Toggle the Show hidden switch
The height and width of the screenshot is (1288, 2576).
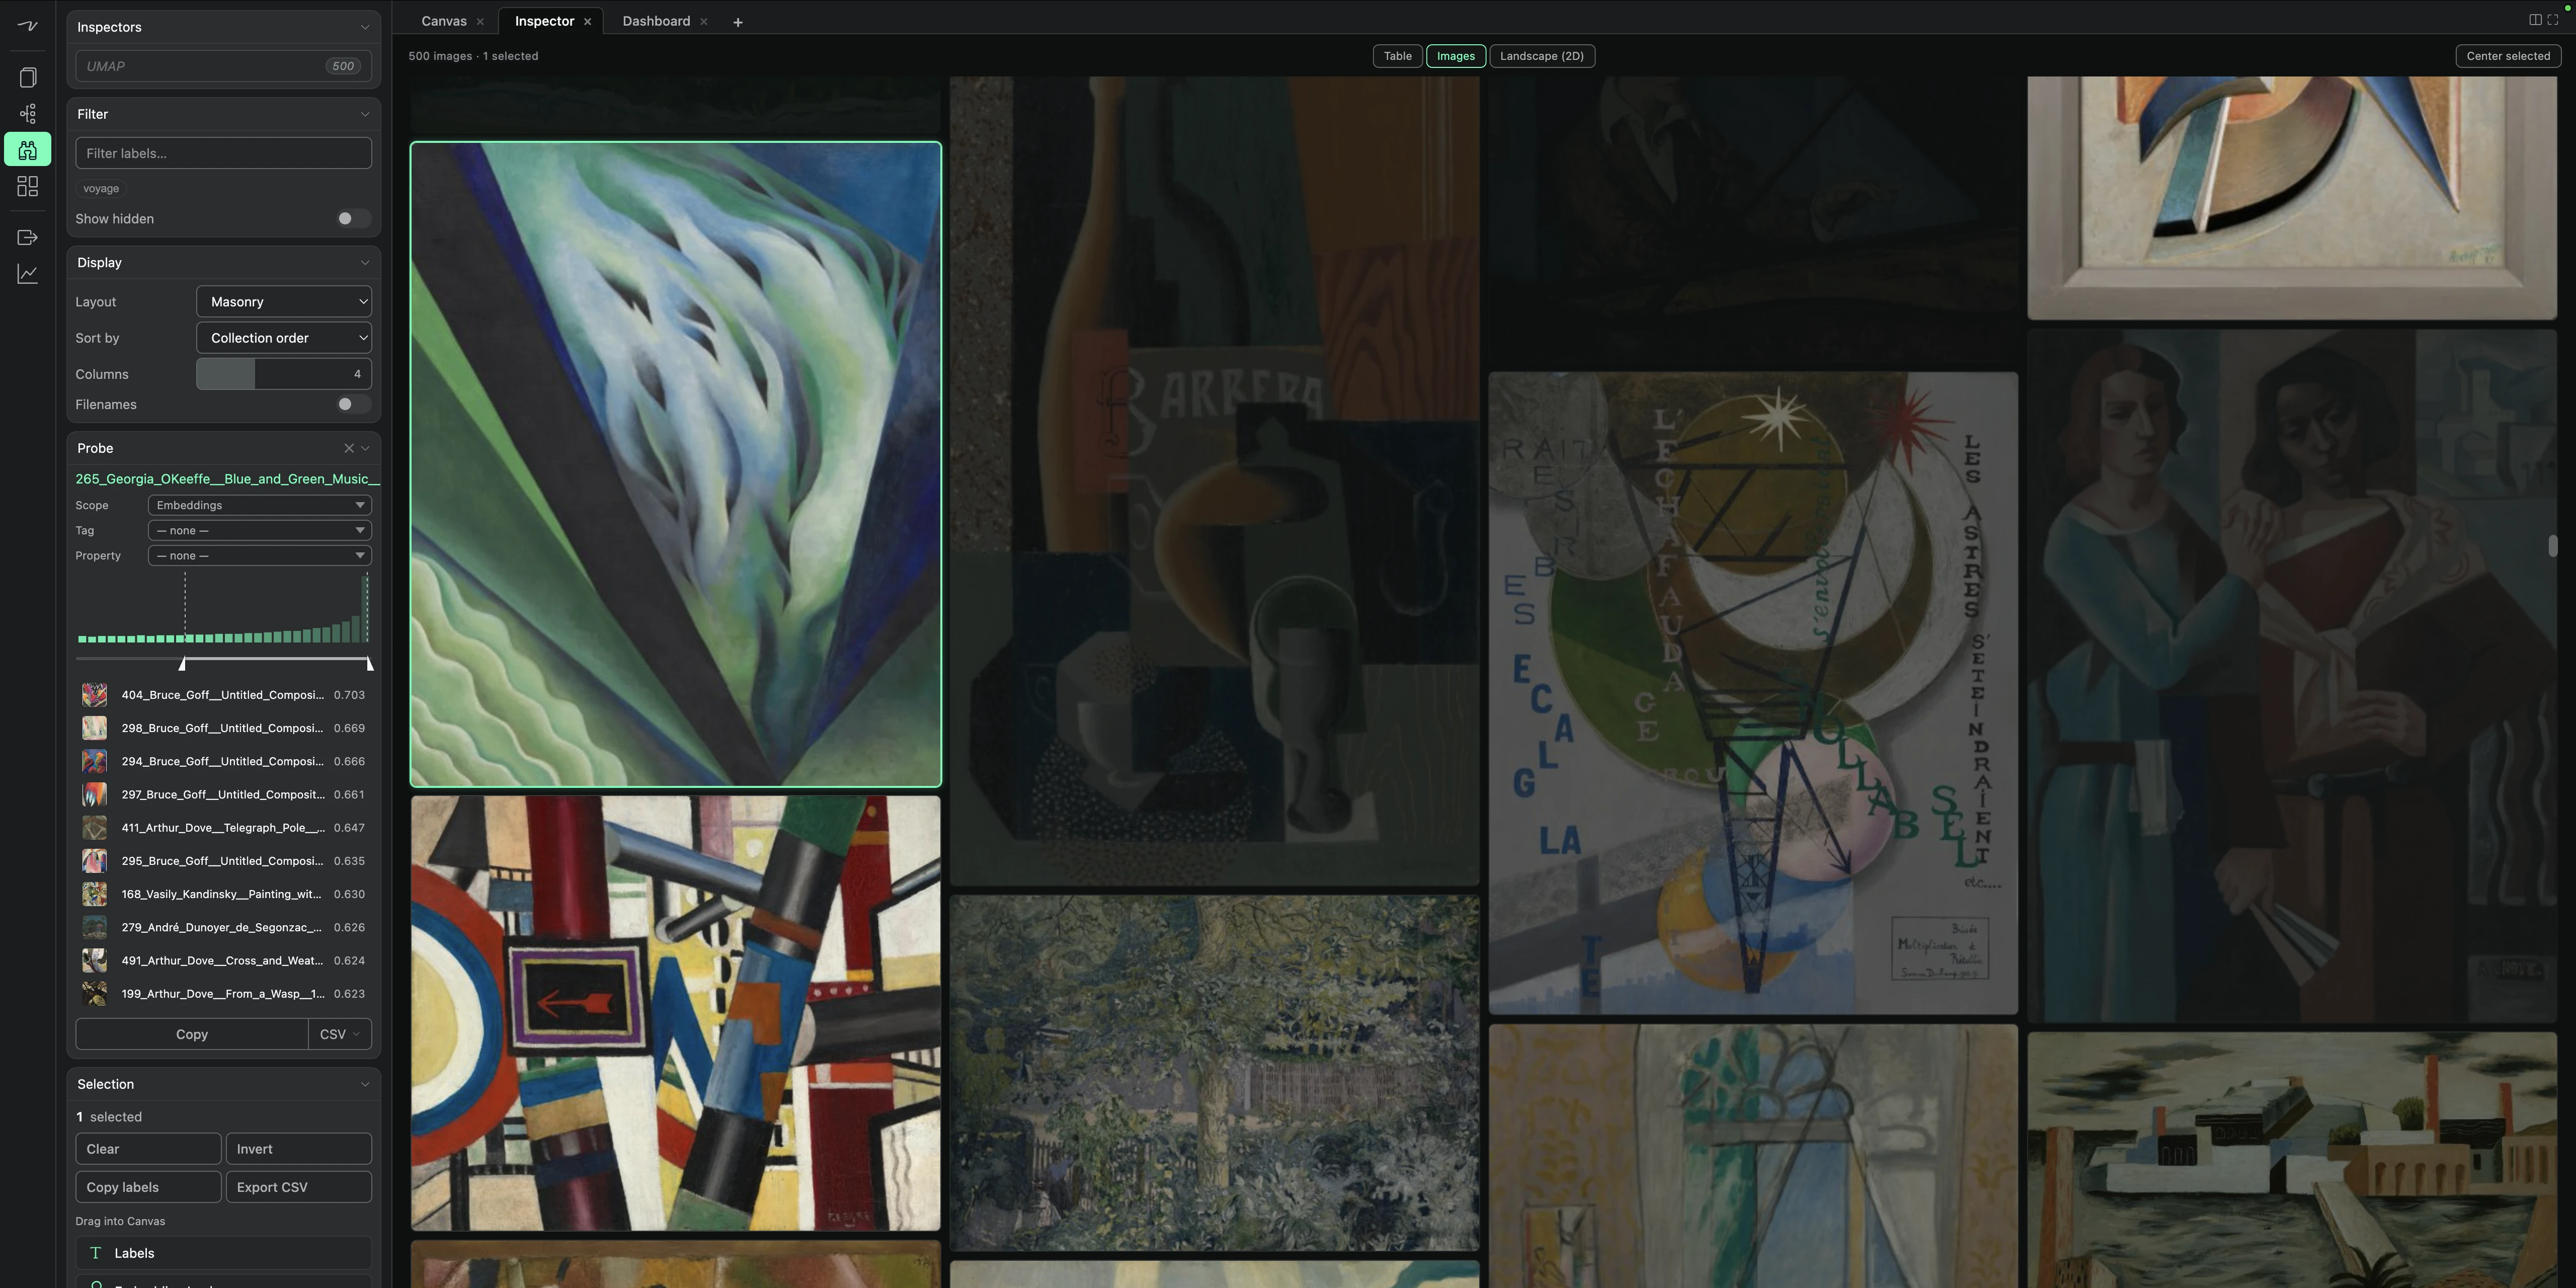pos(352,218)
